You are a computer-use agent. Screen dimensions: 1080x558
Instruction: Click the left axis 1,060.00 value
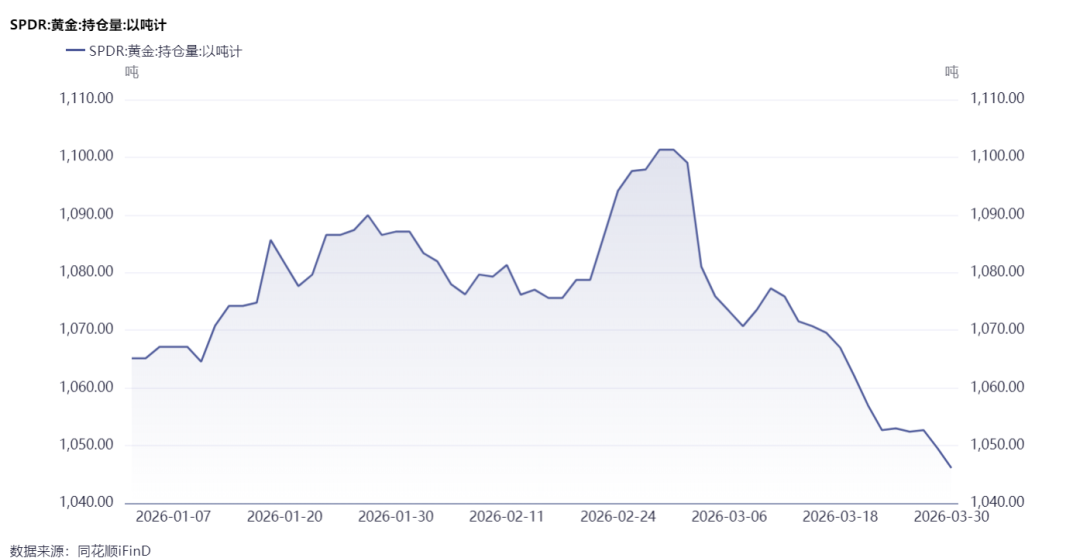pyautogui.click(x=86, y=388)
